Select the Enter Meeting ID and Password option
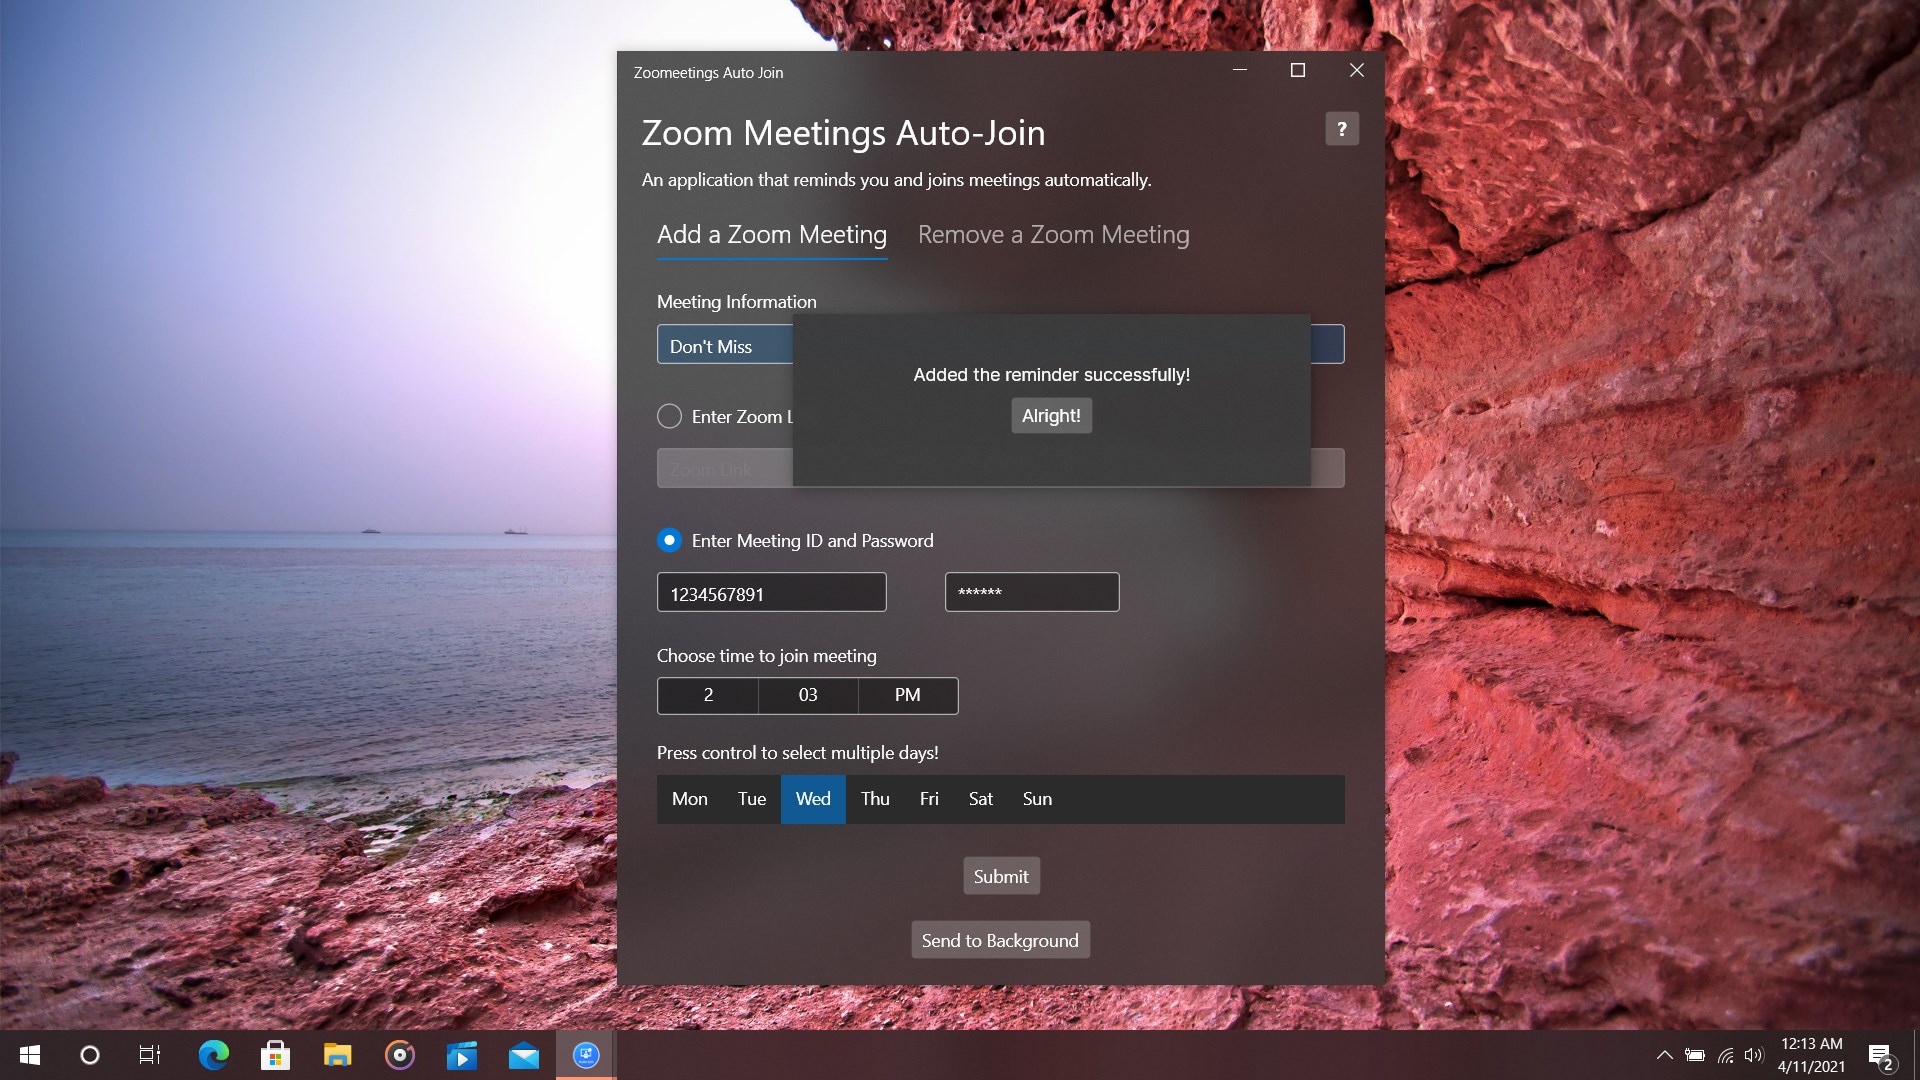This screenshot has height=1080, width=1920. click(x=668, y=540)
